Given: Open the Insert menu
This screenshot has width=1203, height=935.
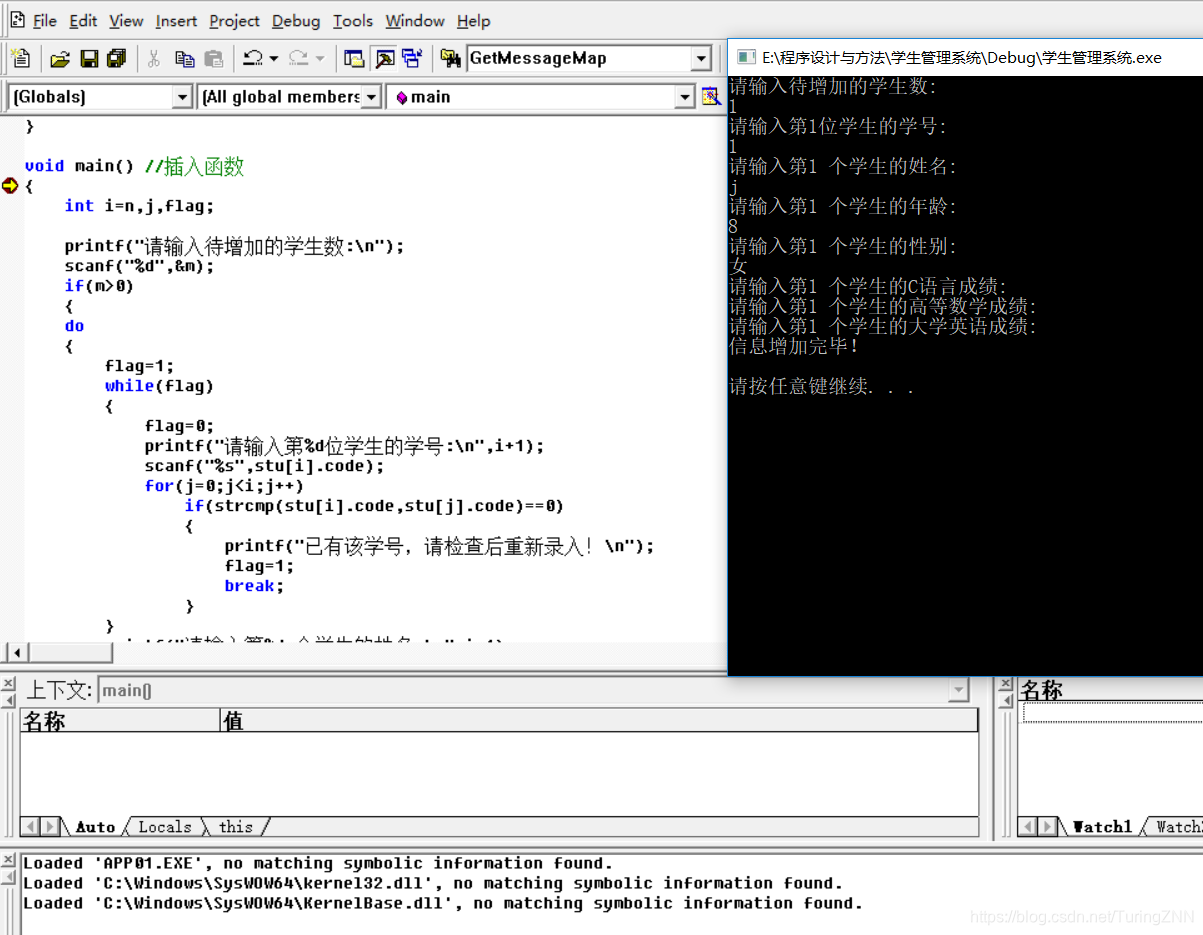Looking at the screenshot, I should pos(176,21).
